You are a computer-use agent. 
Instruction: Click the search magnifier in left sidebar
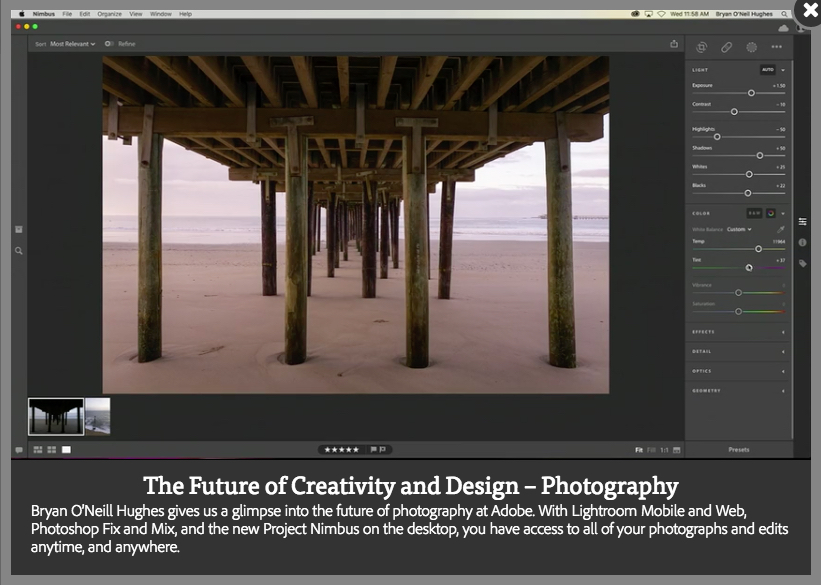click(19, 251)
